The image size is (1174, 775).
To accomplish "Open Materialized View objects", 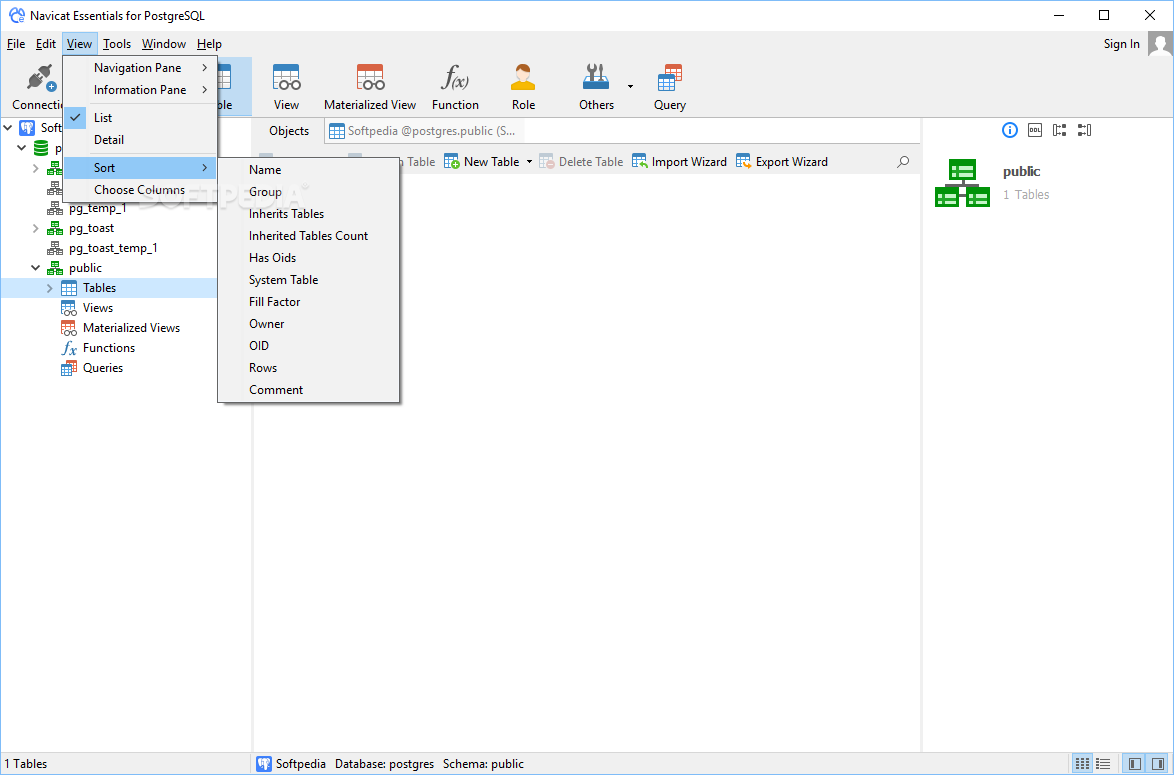I will [x=370, y=87].
